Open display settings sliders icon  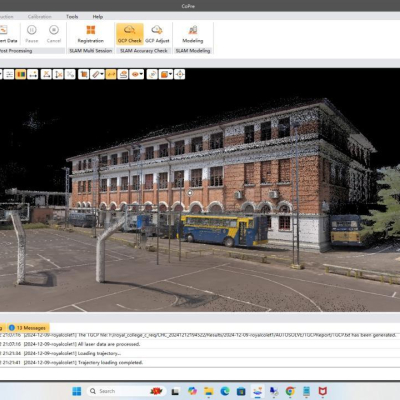[9, 74]
